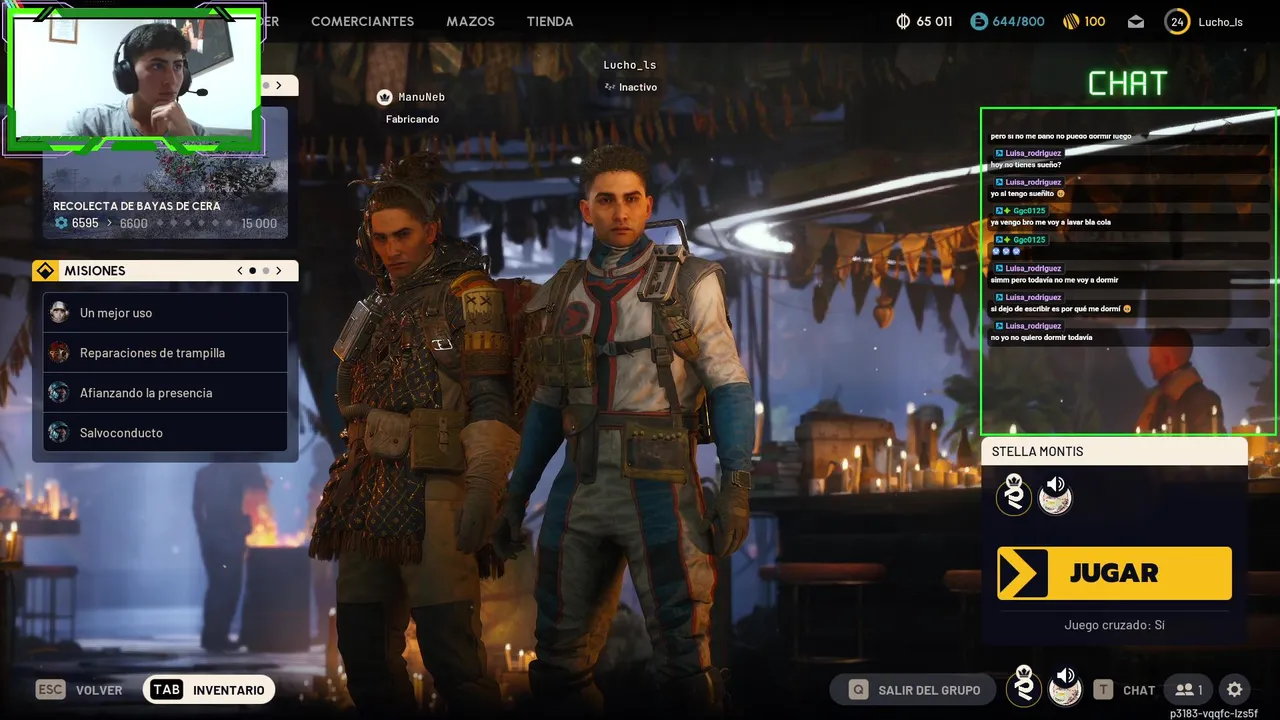Open the COMERCIANTES tab
The image size is (1280, 720).
tap(362, 21)
